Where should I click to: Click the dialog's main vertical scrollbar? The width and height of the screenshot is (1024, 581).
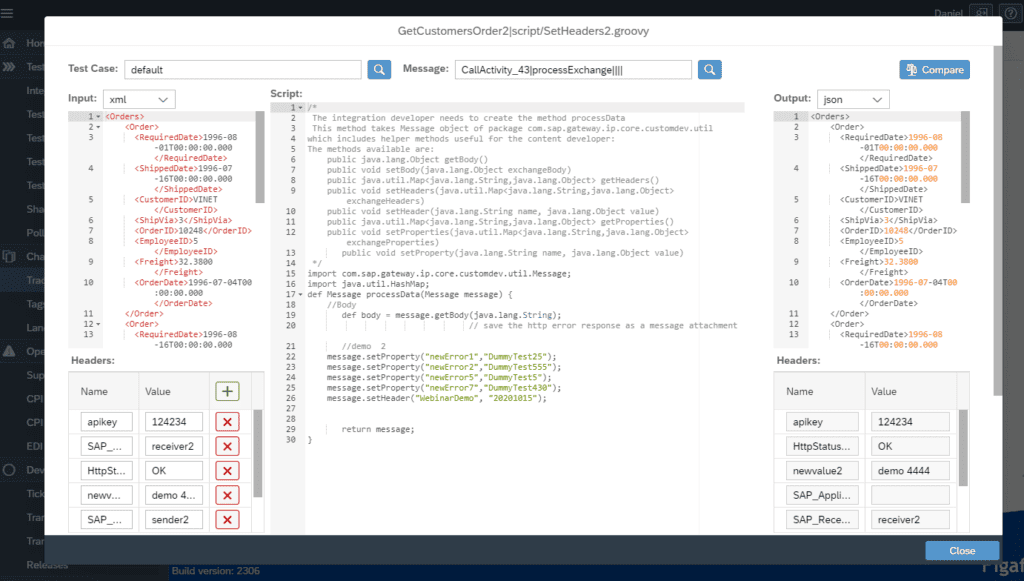point(997,221)
